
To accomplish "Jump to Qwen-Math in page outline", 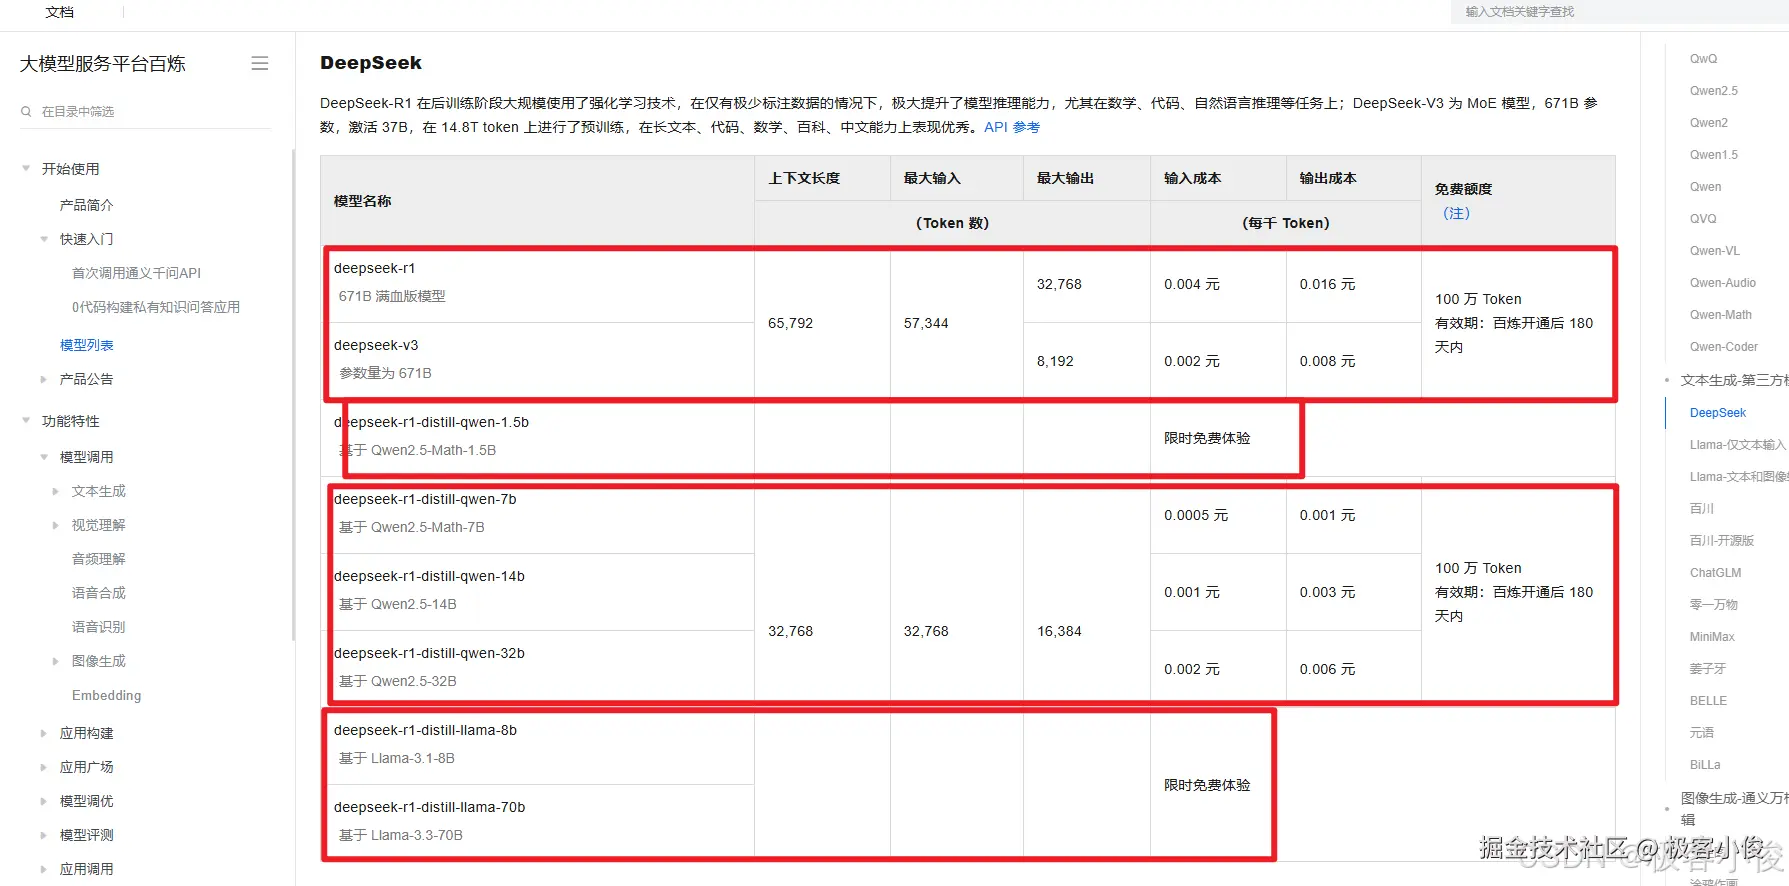I will tap(1721, 315).
